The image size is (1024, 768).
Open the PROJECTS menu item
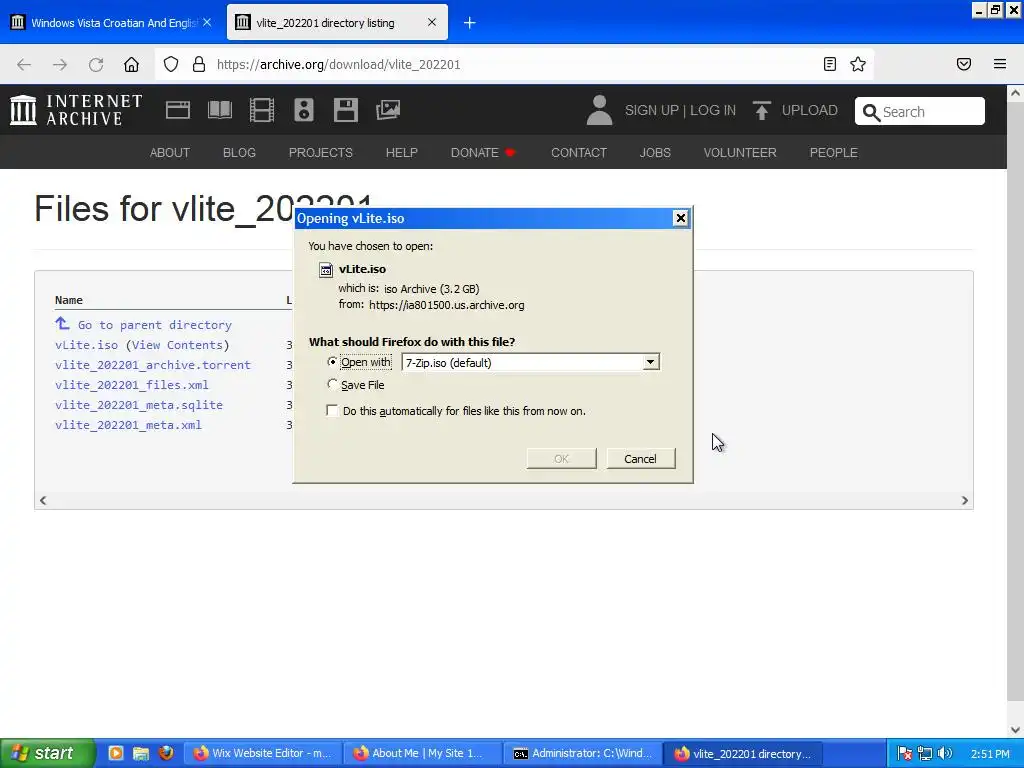pos(321,152)
